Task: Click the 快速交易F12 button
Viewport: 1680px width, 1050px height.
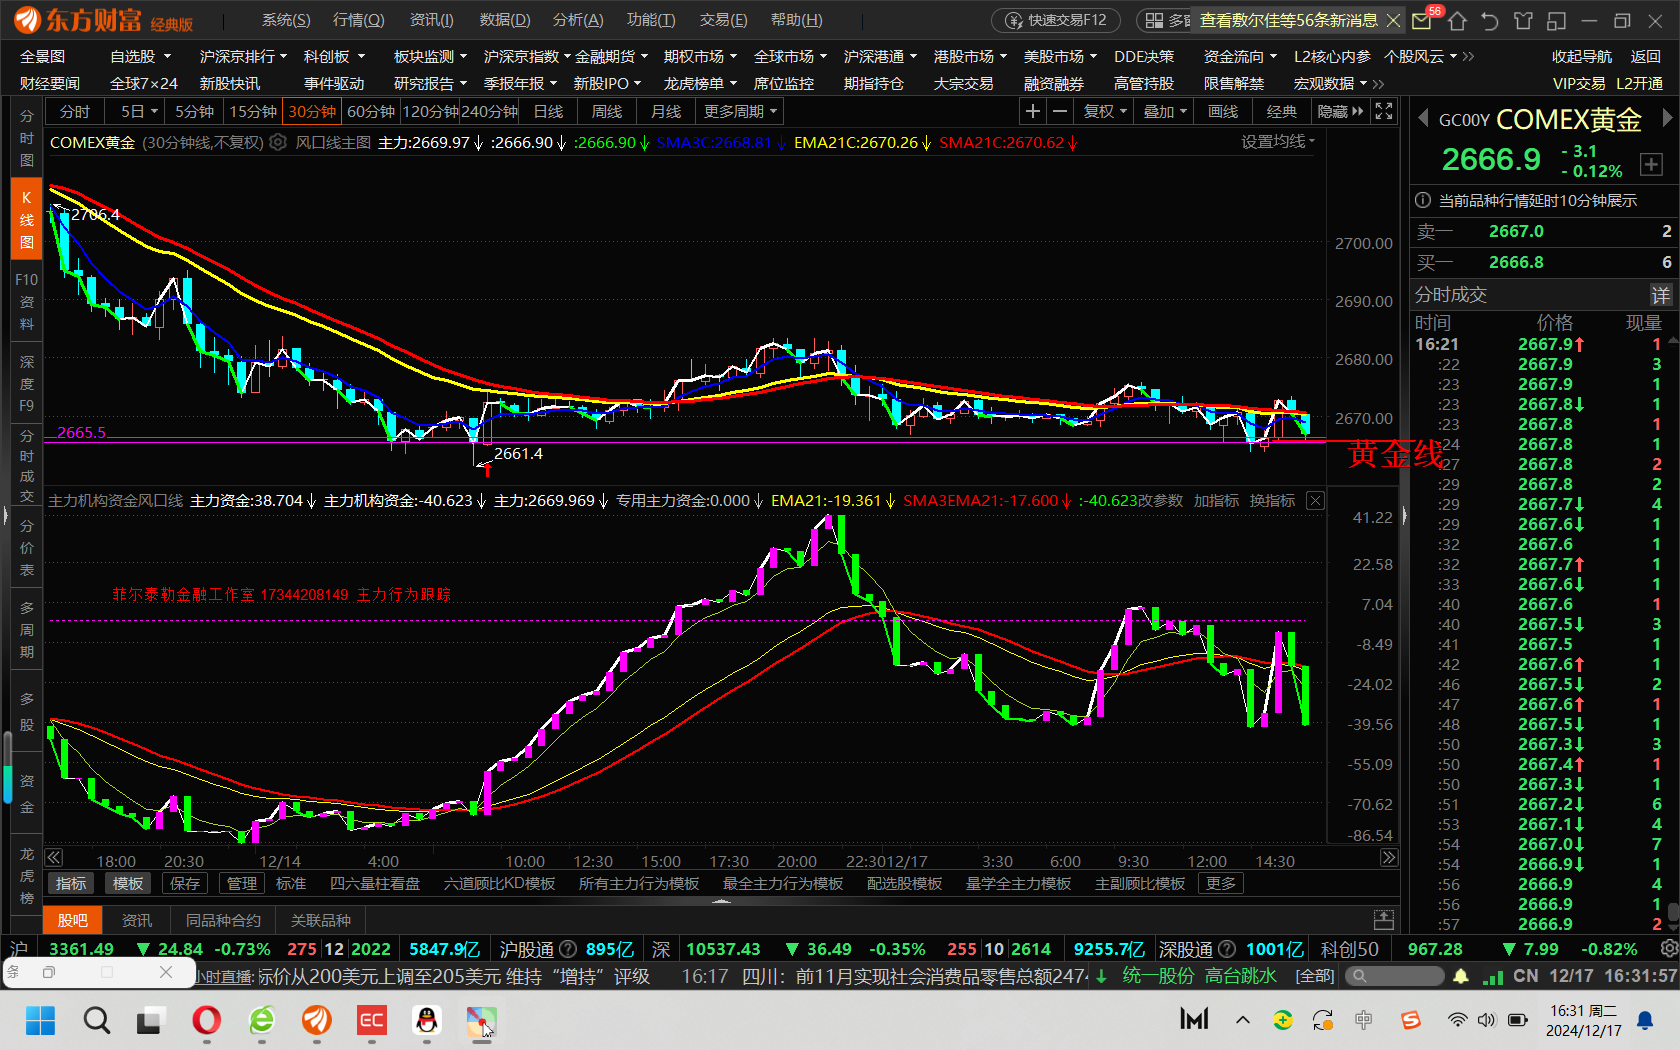Action: pyautogui.click(x=1058, y=20)
